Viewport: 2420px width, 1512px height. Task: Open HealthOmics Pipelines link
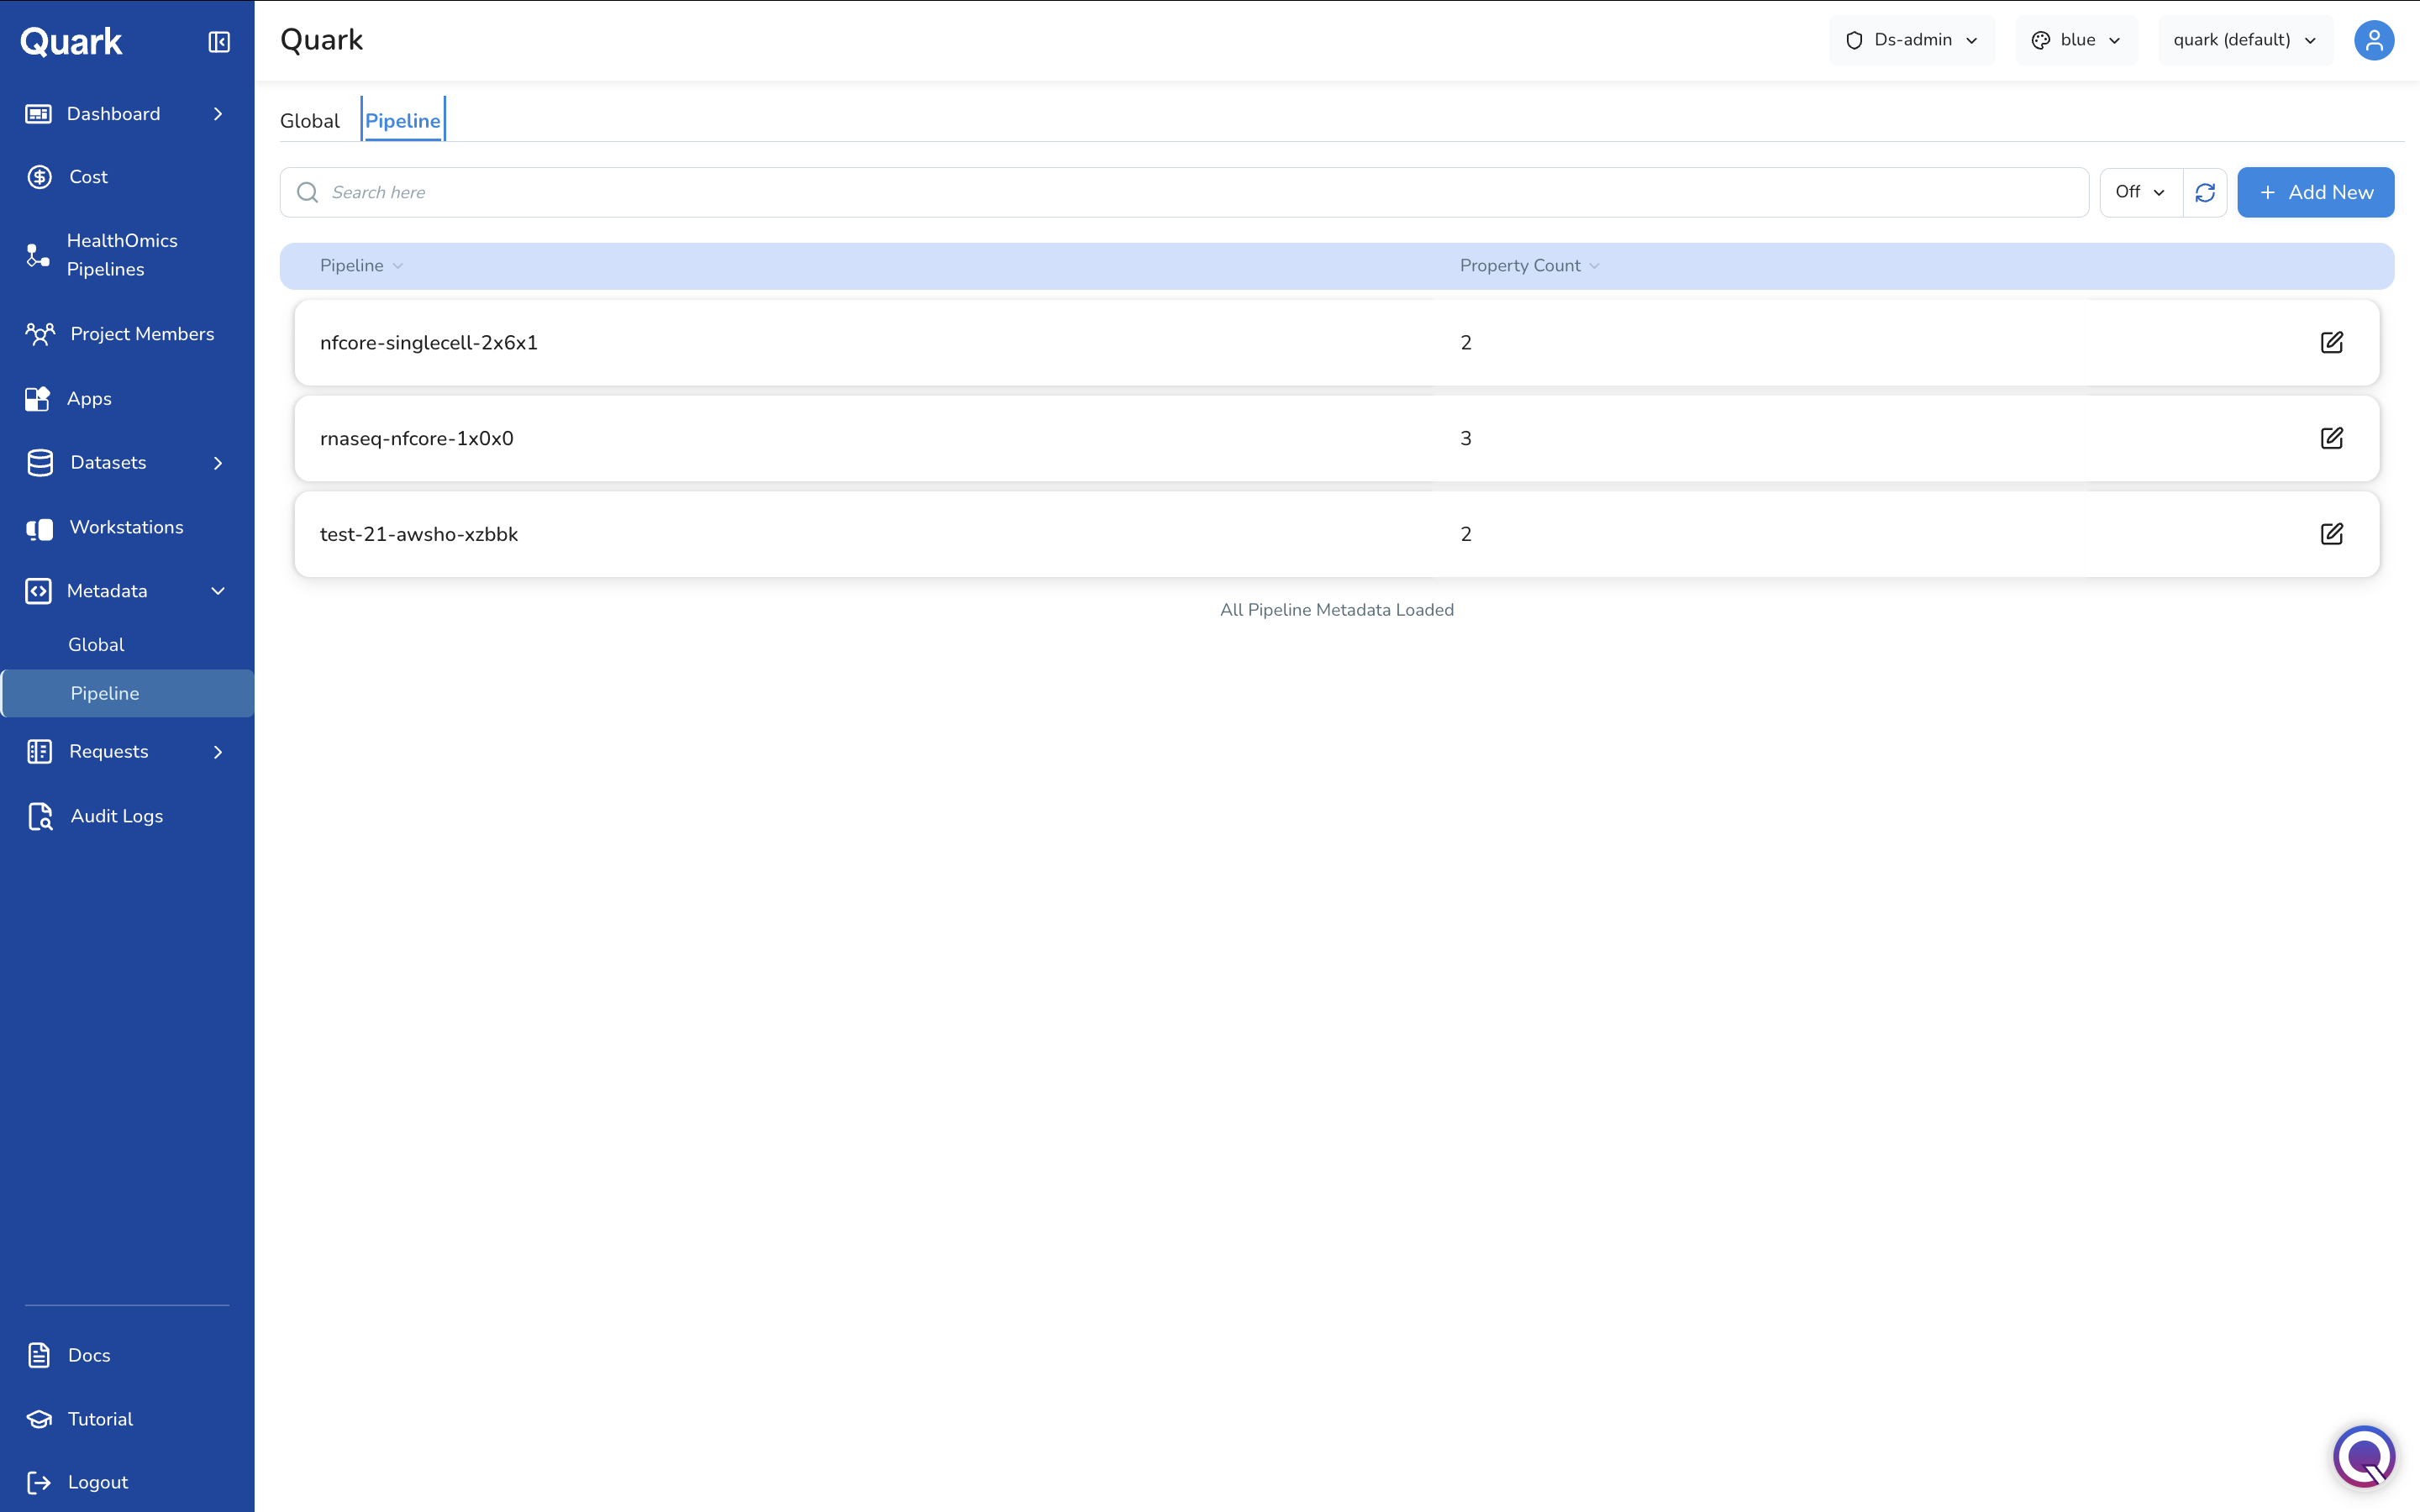pos(122,255)
